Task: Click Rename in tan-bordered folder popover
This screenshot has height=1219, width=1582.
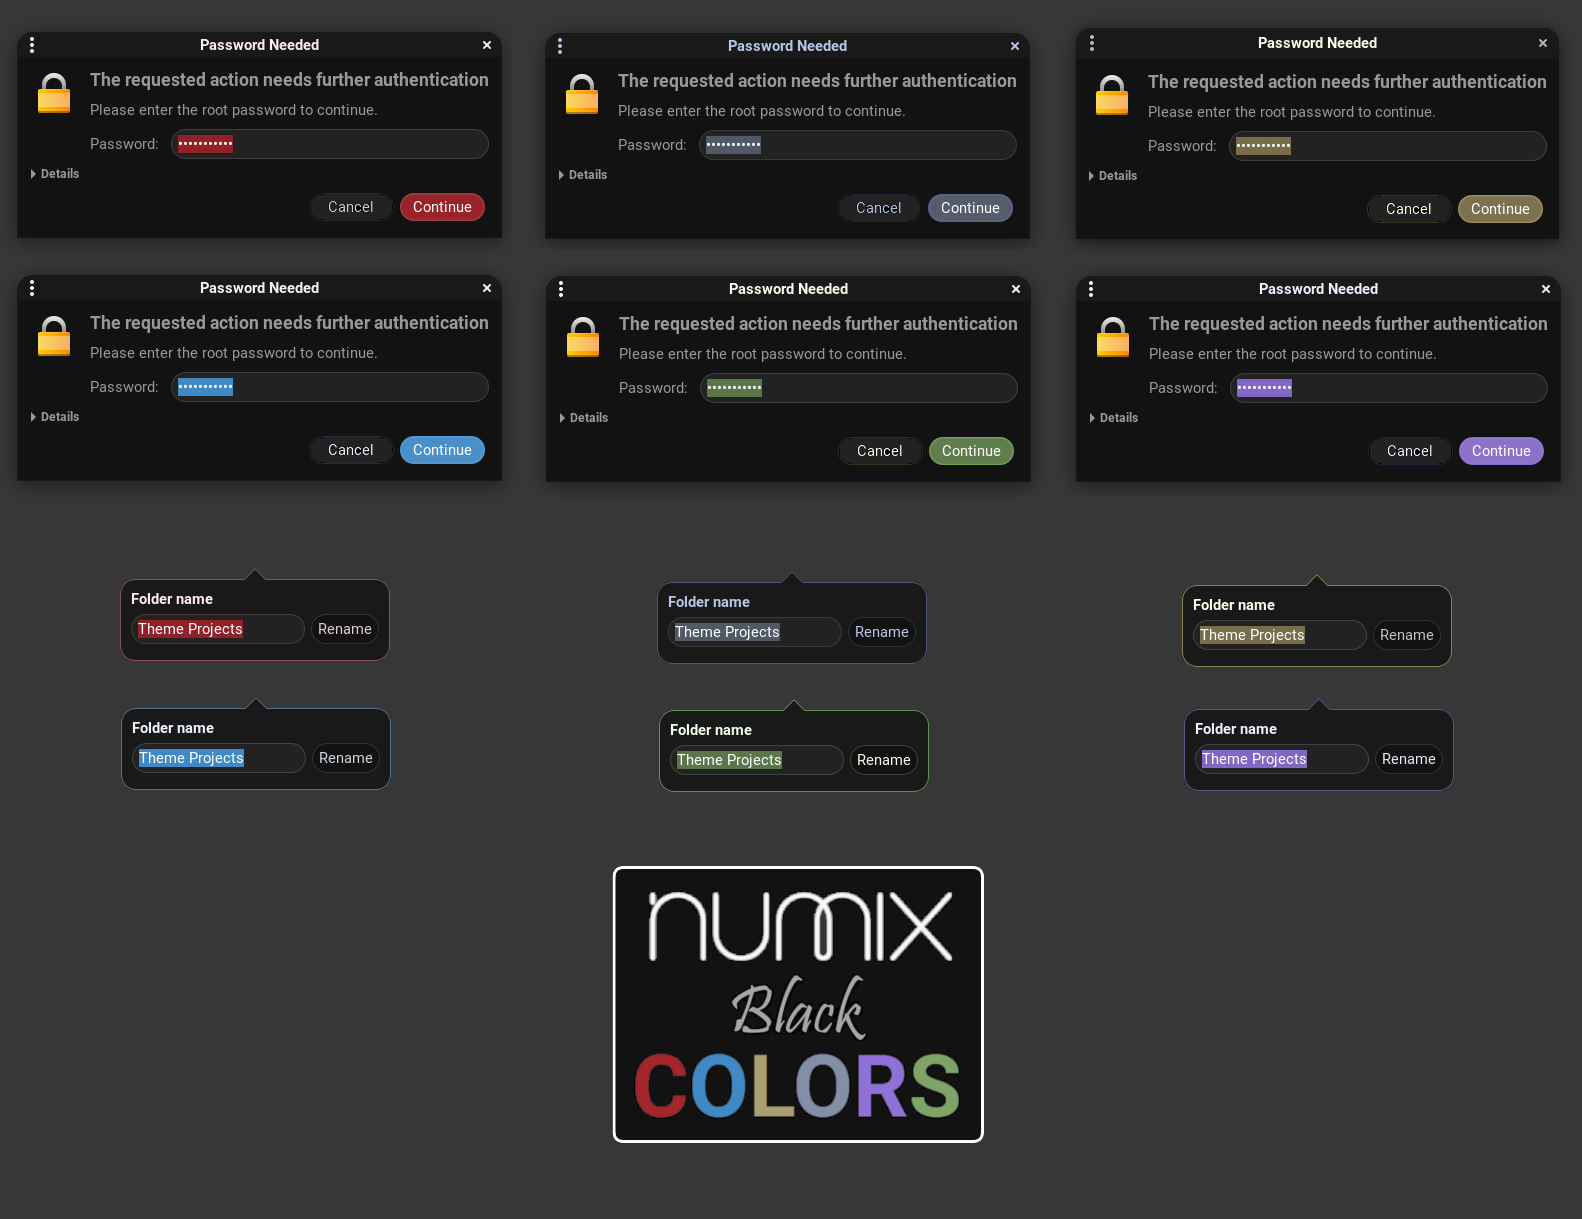Action: tap(1407, 635)
